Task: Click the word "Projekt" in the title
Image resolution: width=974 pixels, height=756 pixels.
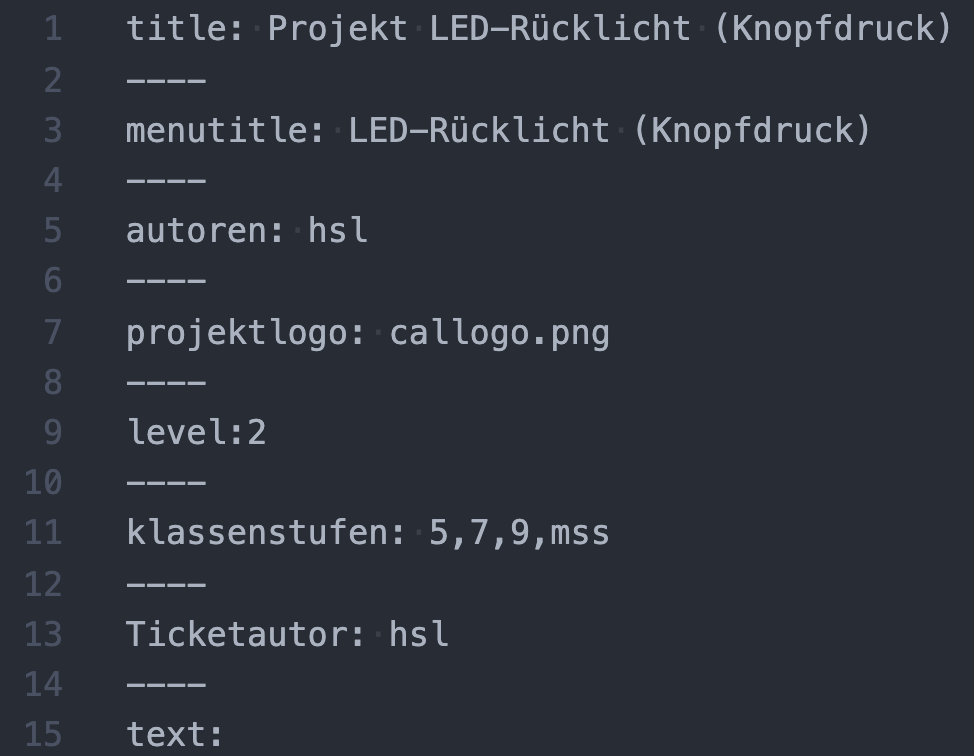Action: coord(337,28)
